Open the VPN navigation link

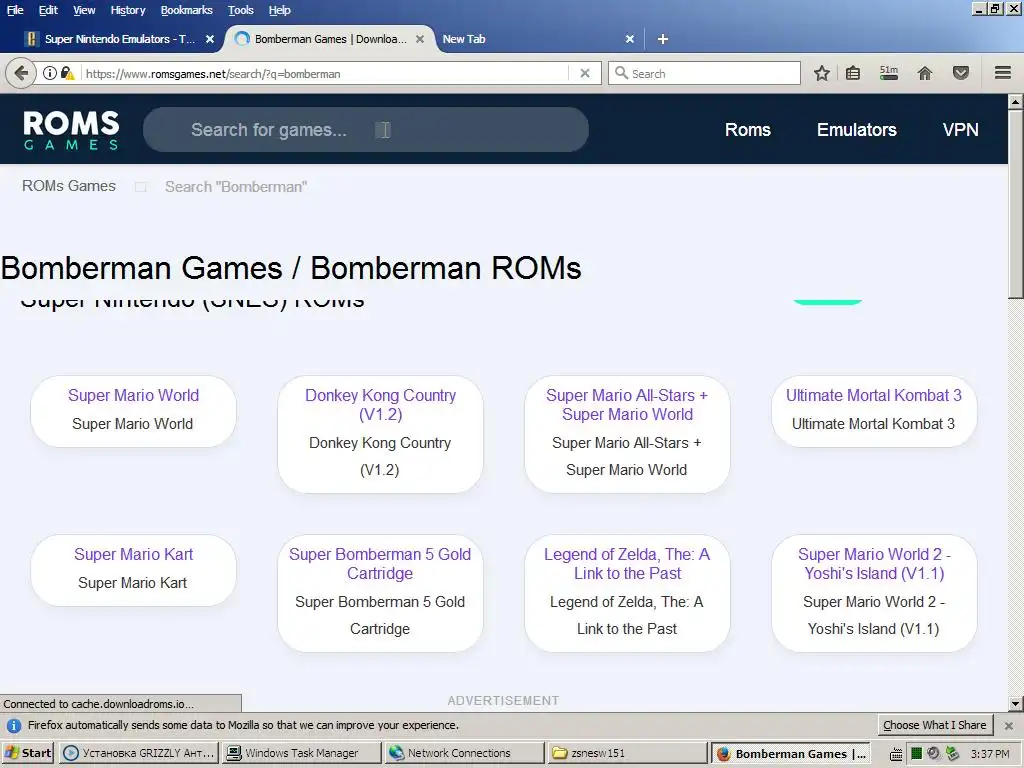961,129
